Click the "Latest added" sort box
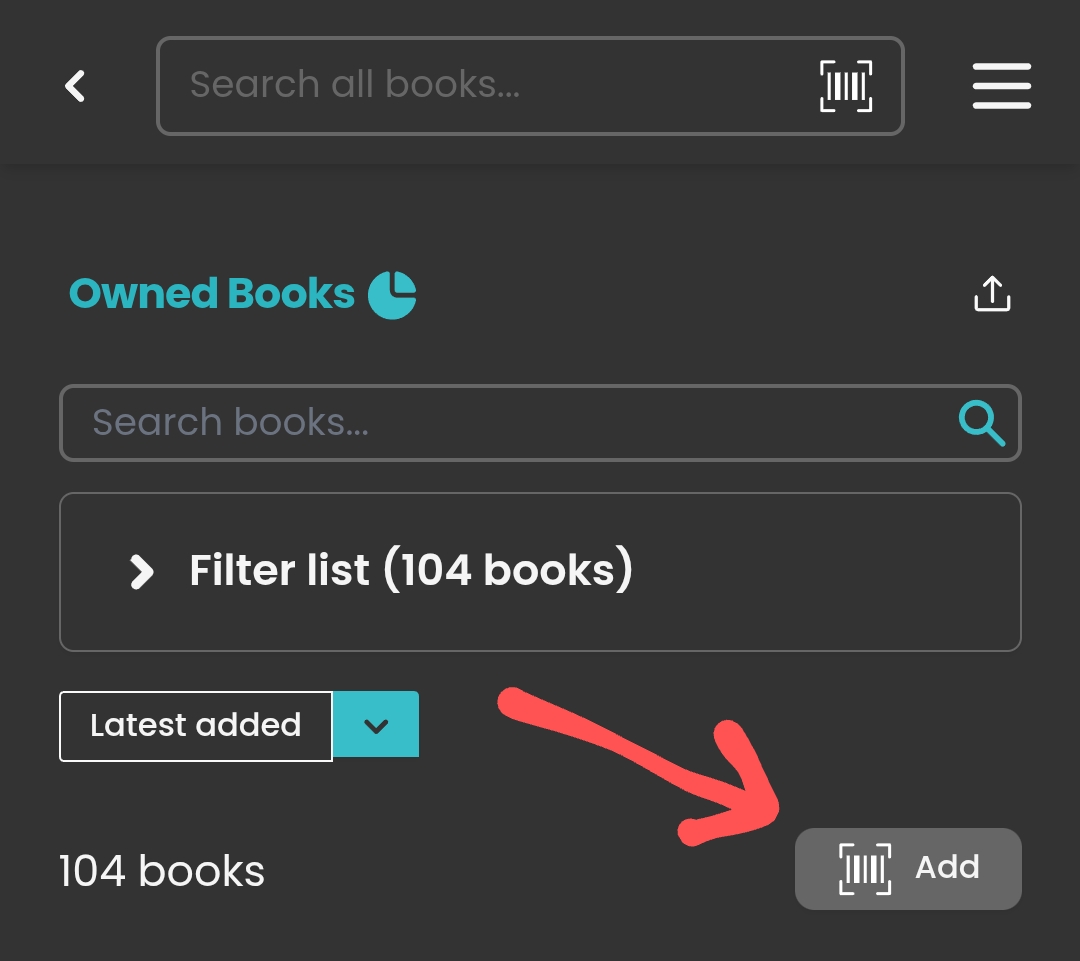This screenshot has width=1080, height=961. pyautogui.click(x=196, y=726)
